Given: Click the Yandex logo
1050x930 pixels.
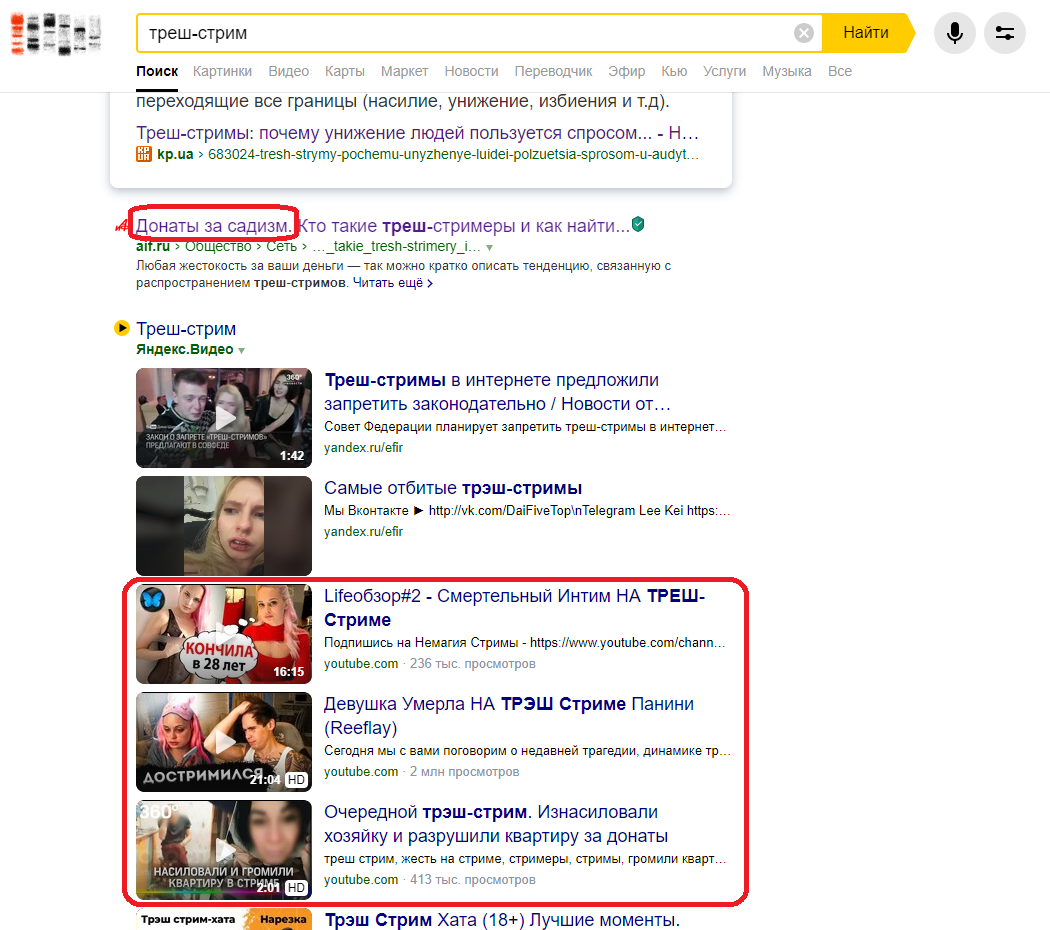Looking at the screenshot, I should click(x=55, y=34).
